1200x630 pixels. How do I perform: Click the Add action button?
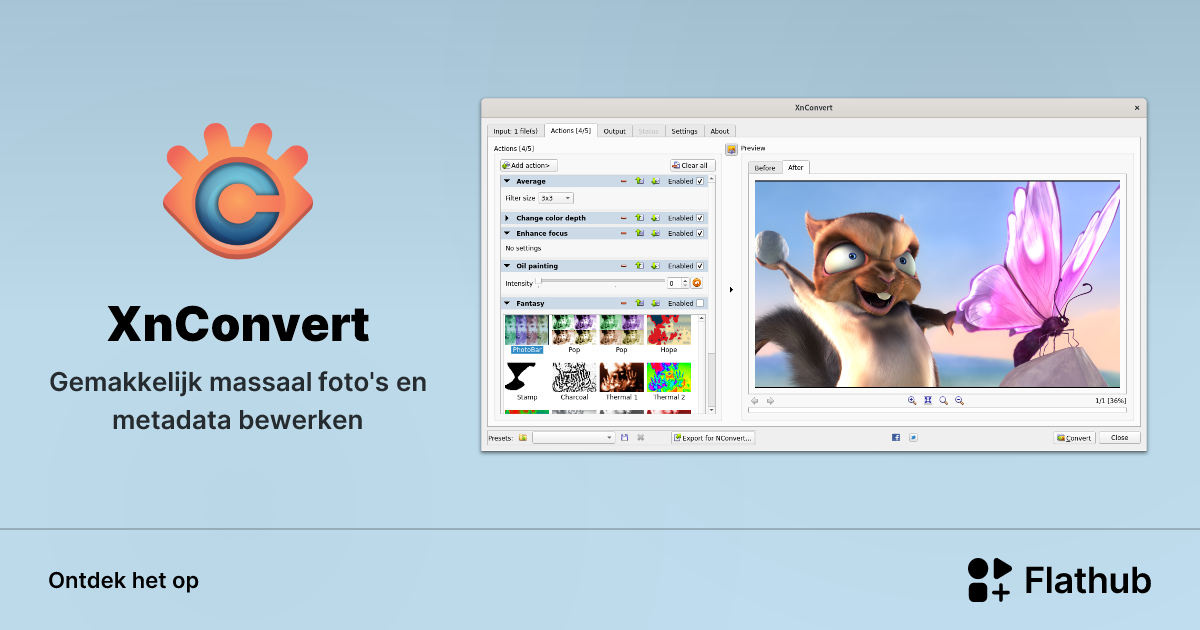[x=528, y=165]
